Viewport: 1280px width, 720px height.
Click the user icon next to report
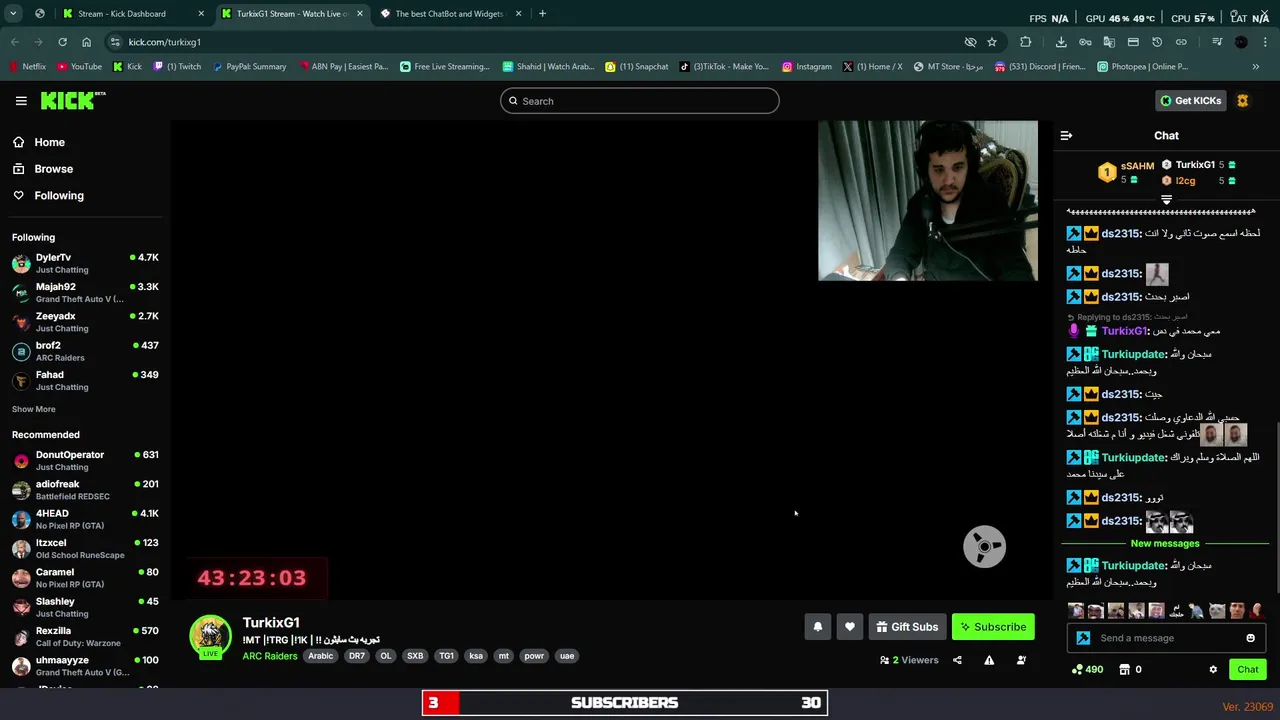1021,660
